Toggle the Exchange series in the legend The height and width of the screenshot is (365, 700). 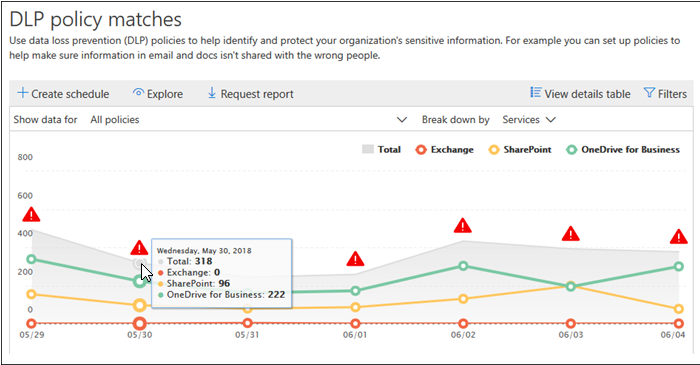(x=444, y=149)
